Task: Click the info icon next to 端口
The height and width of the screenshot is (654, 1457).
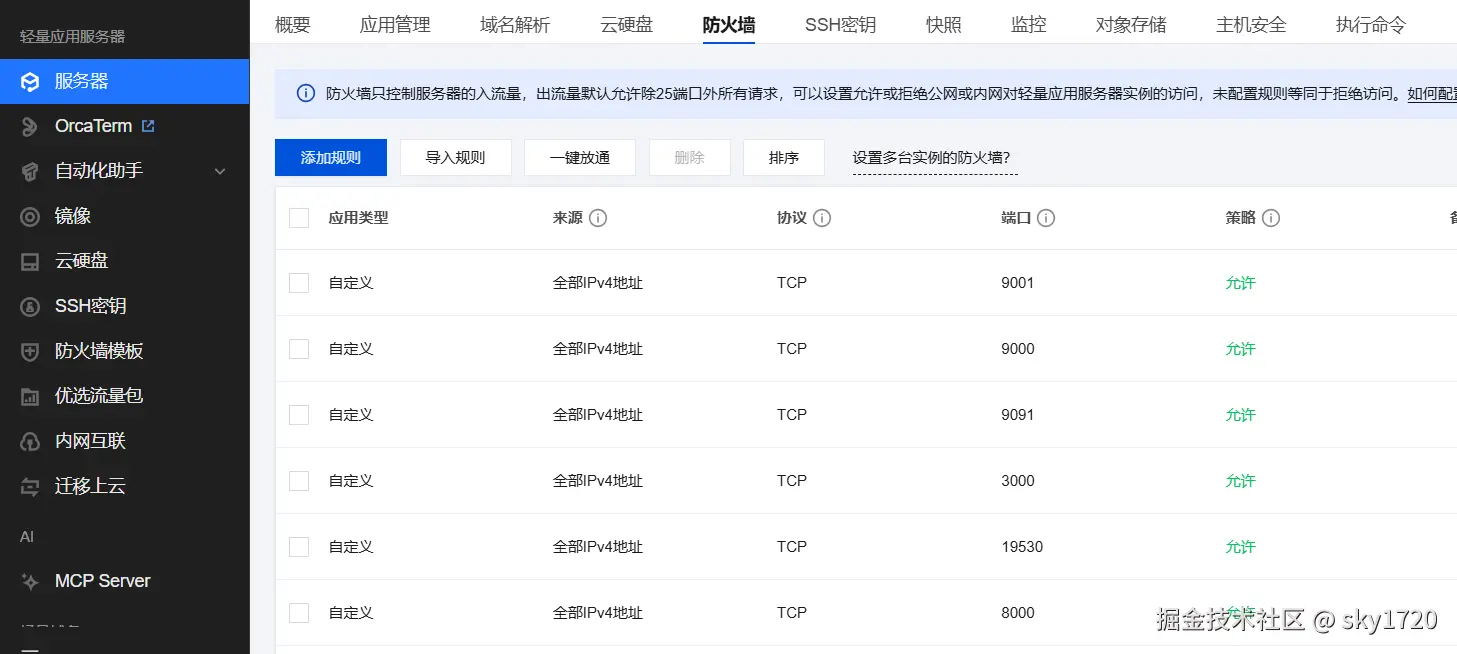Action: point(1046,218)
